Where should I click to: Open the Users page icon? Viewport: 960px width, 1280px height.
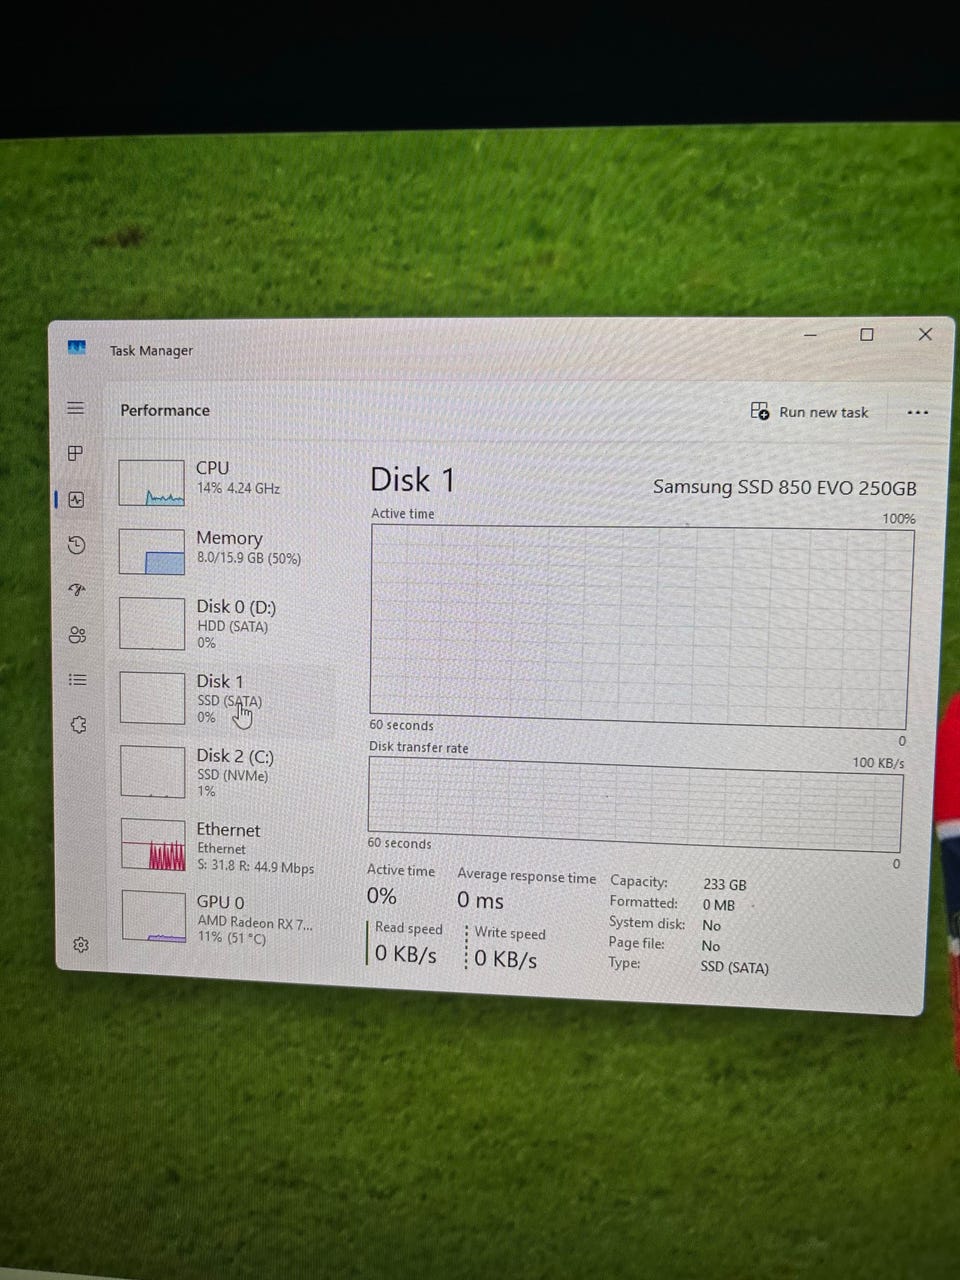[77, 635]
